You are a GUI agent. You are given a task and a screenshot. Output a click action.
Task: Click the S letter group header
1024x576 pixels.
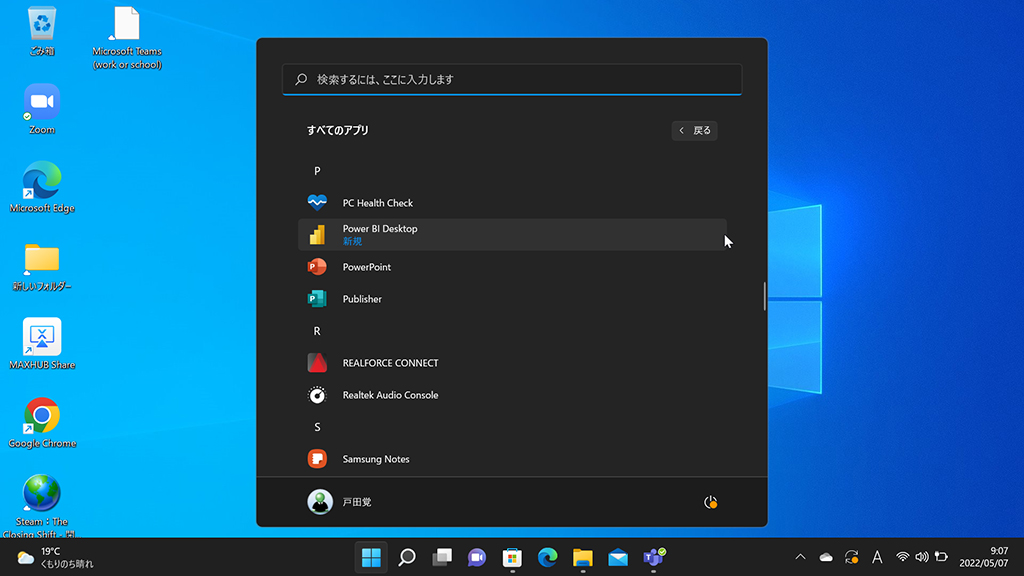(317, 426)
